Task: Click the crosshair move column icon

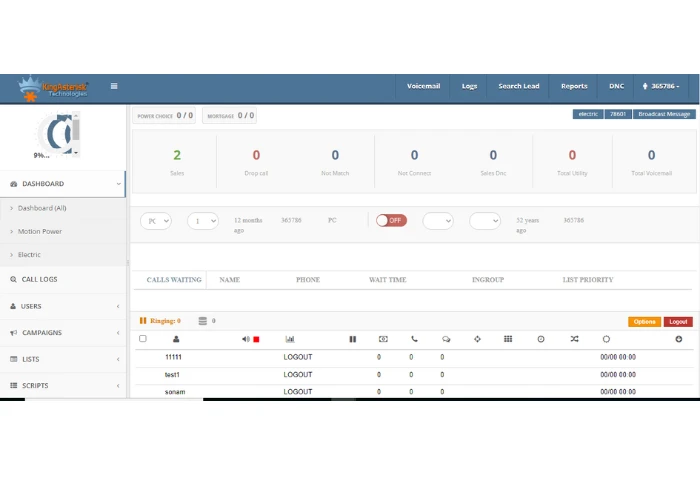Action: pos(477,339)
